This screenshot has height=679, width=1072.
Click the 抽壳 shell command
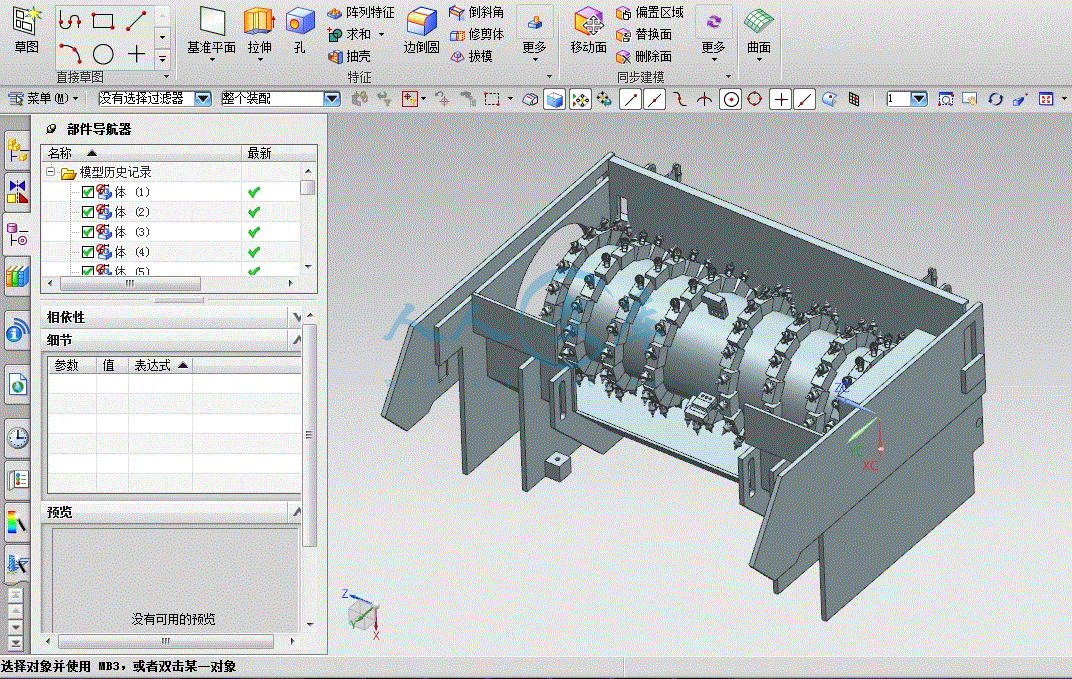point(349,56)
